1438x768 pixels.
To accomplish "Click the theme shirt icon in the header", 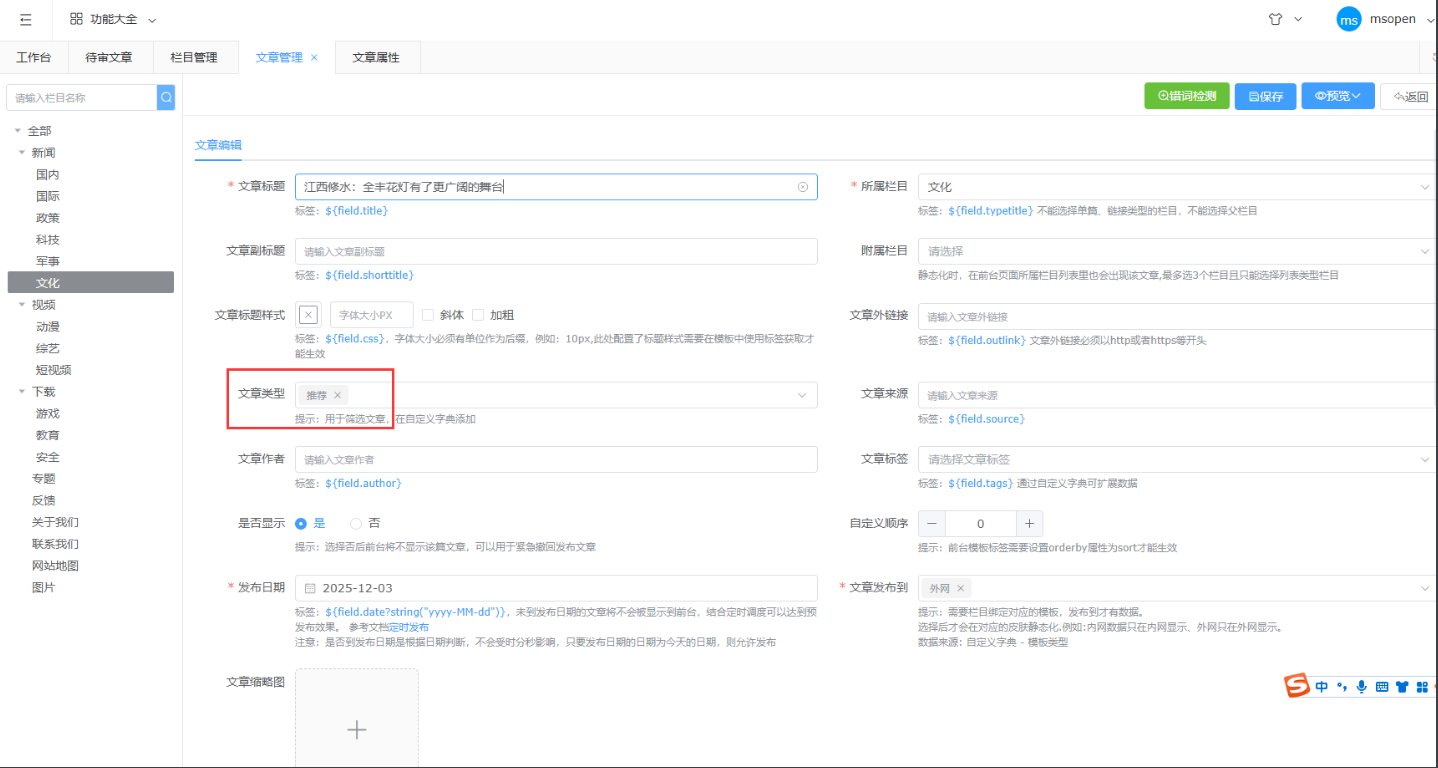I will point(1275,20).
